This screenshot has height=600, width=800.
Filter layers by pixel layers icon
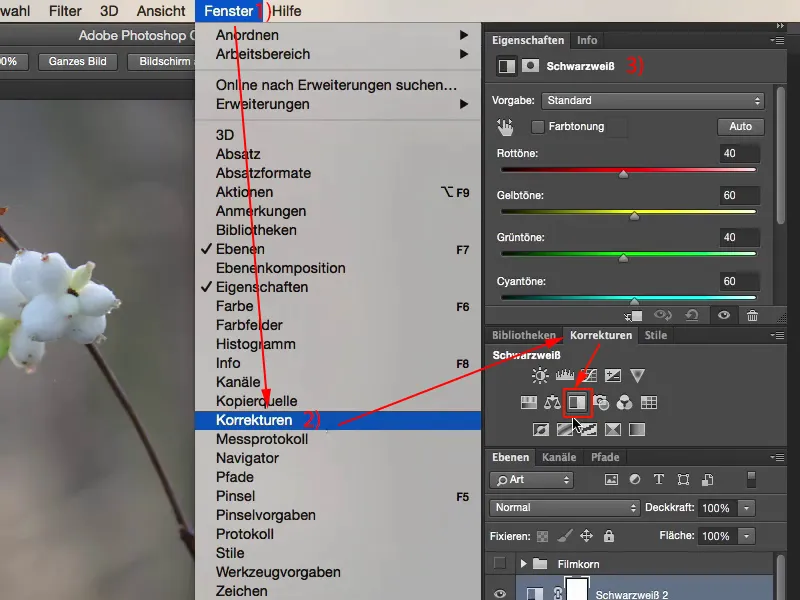(x=611, y=480)
